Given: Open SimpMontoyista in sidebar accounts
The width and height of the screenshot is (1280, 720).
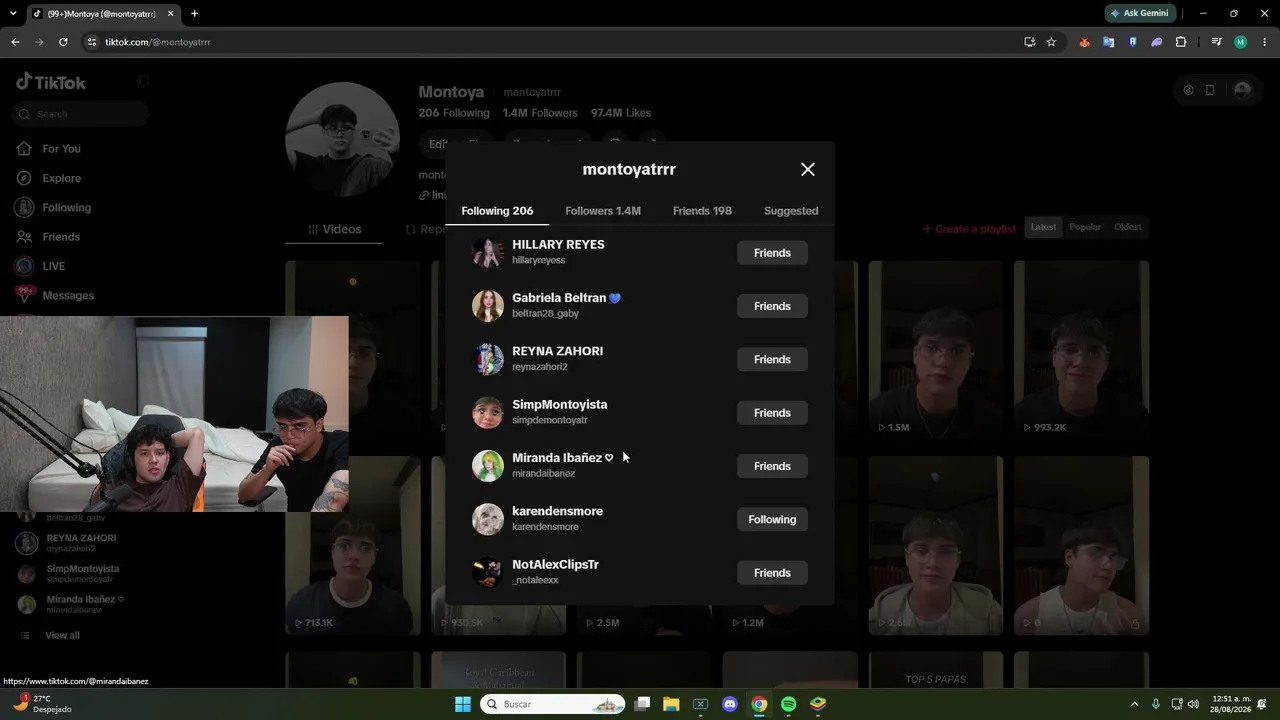Looking at the screenshot, I should point(82,573).
